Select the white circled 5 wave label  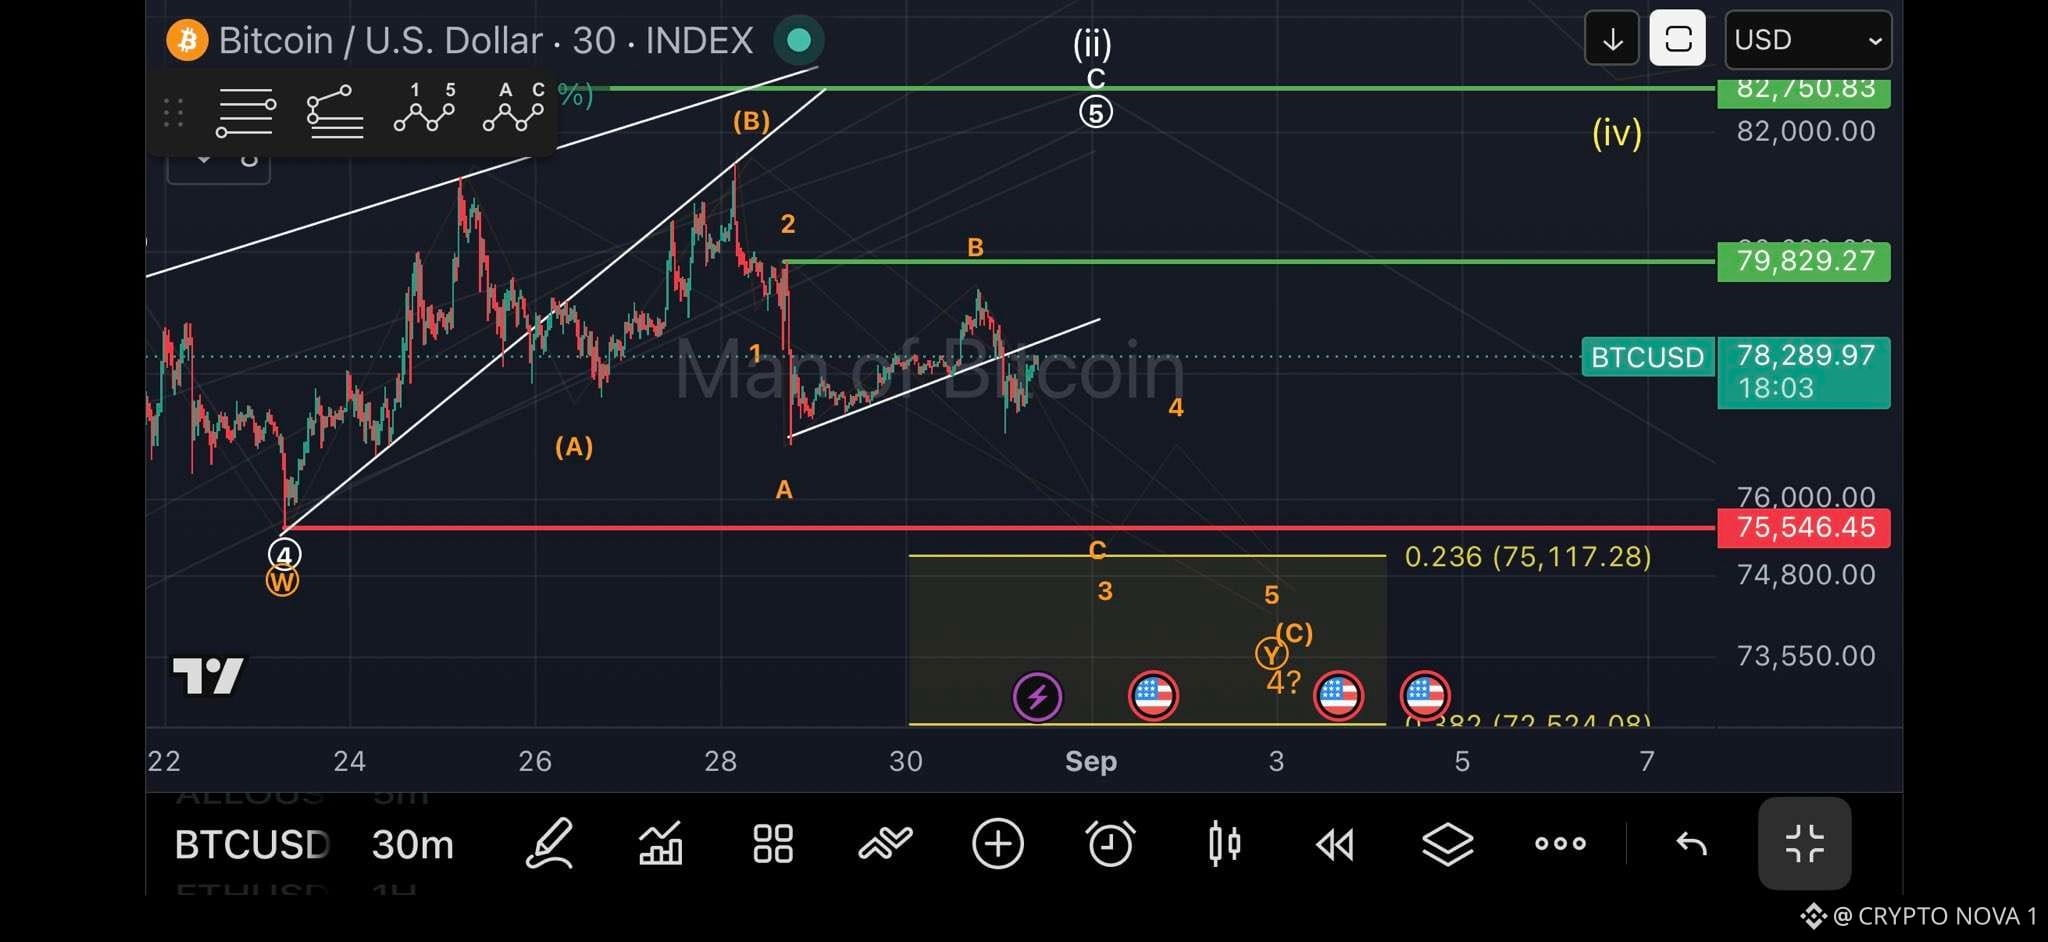point(1096,112)
